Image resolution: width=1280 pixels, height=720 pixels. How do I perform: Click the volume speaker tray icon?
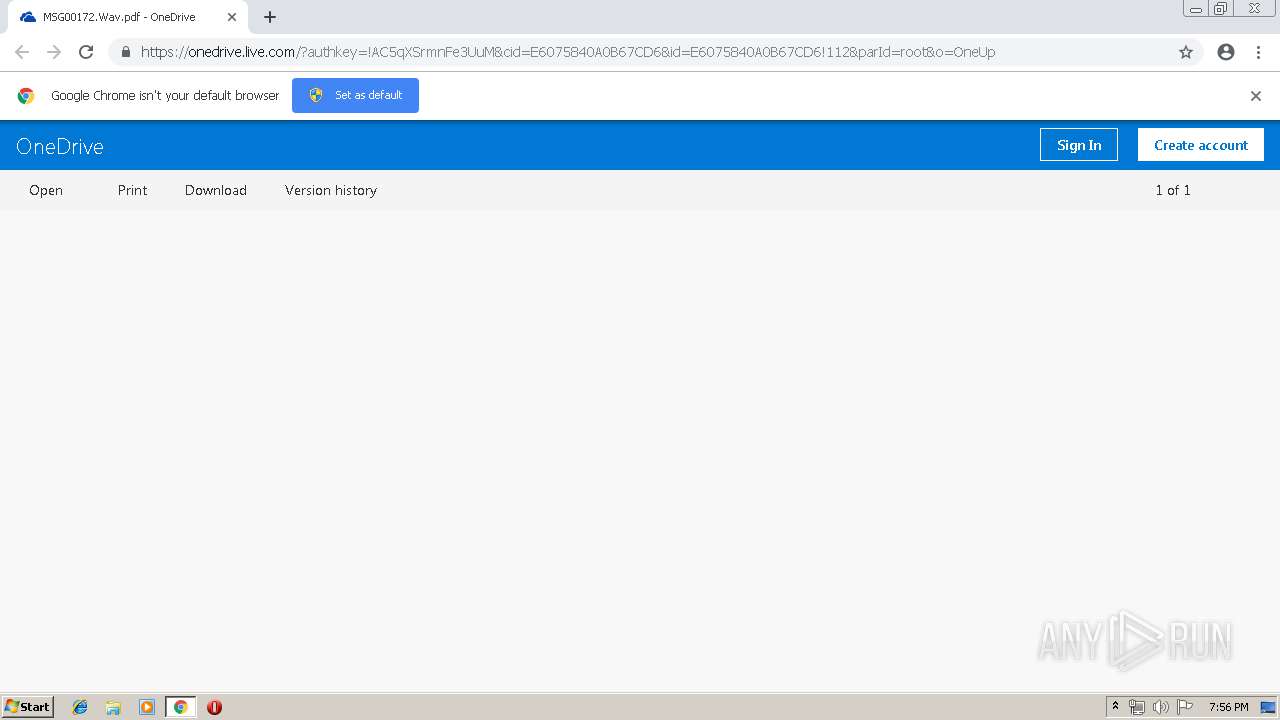[1161, 707]
